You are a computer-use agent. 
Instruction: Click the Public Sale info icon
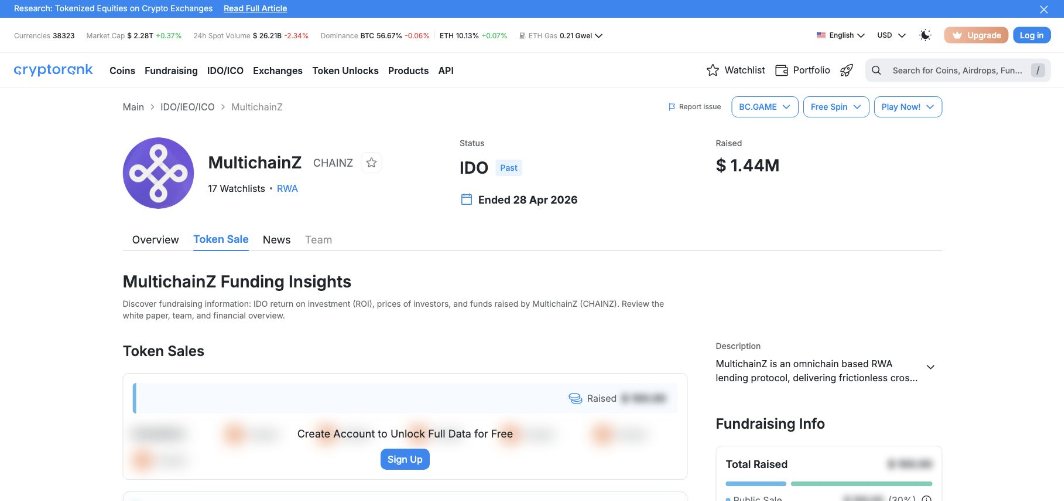pos(926,500)
